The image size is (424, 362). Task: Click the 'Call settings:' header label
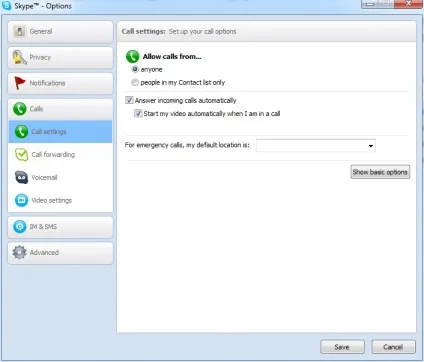tap(143, 31)
